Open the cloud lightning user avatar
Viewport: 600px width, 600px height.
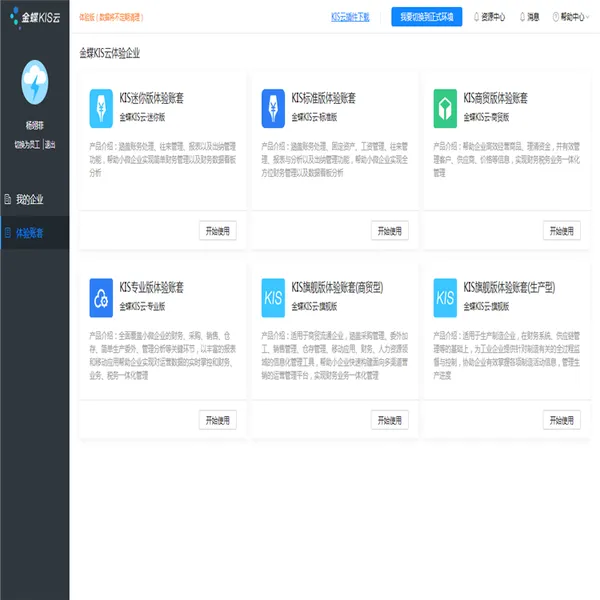(x=35, y=82)
